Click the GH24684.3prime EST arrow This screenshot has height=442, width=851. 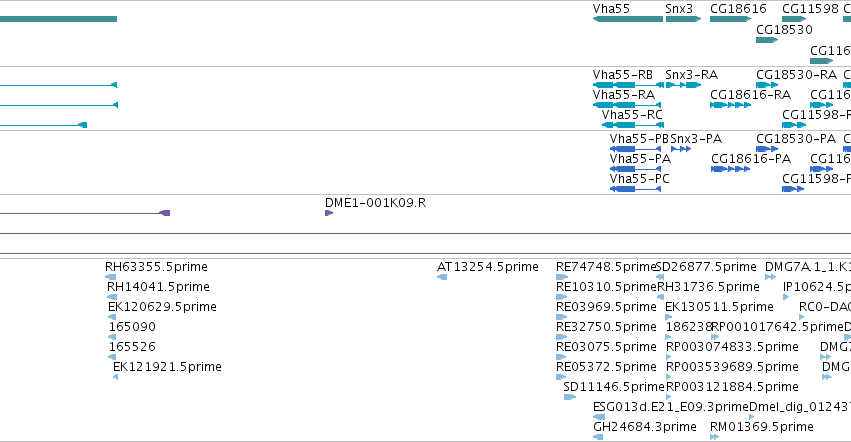tap(599, 437)
